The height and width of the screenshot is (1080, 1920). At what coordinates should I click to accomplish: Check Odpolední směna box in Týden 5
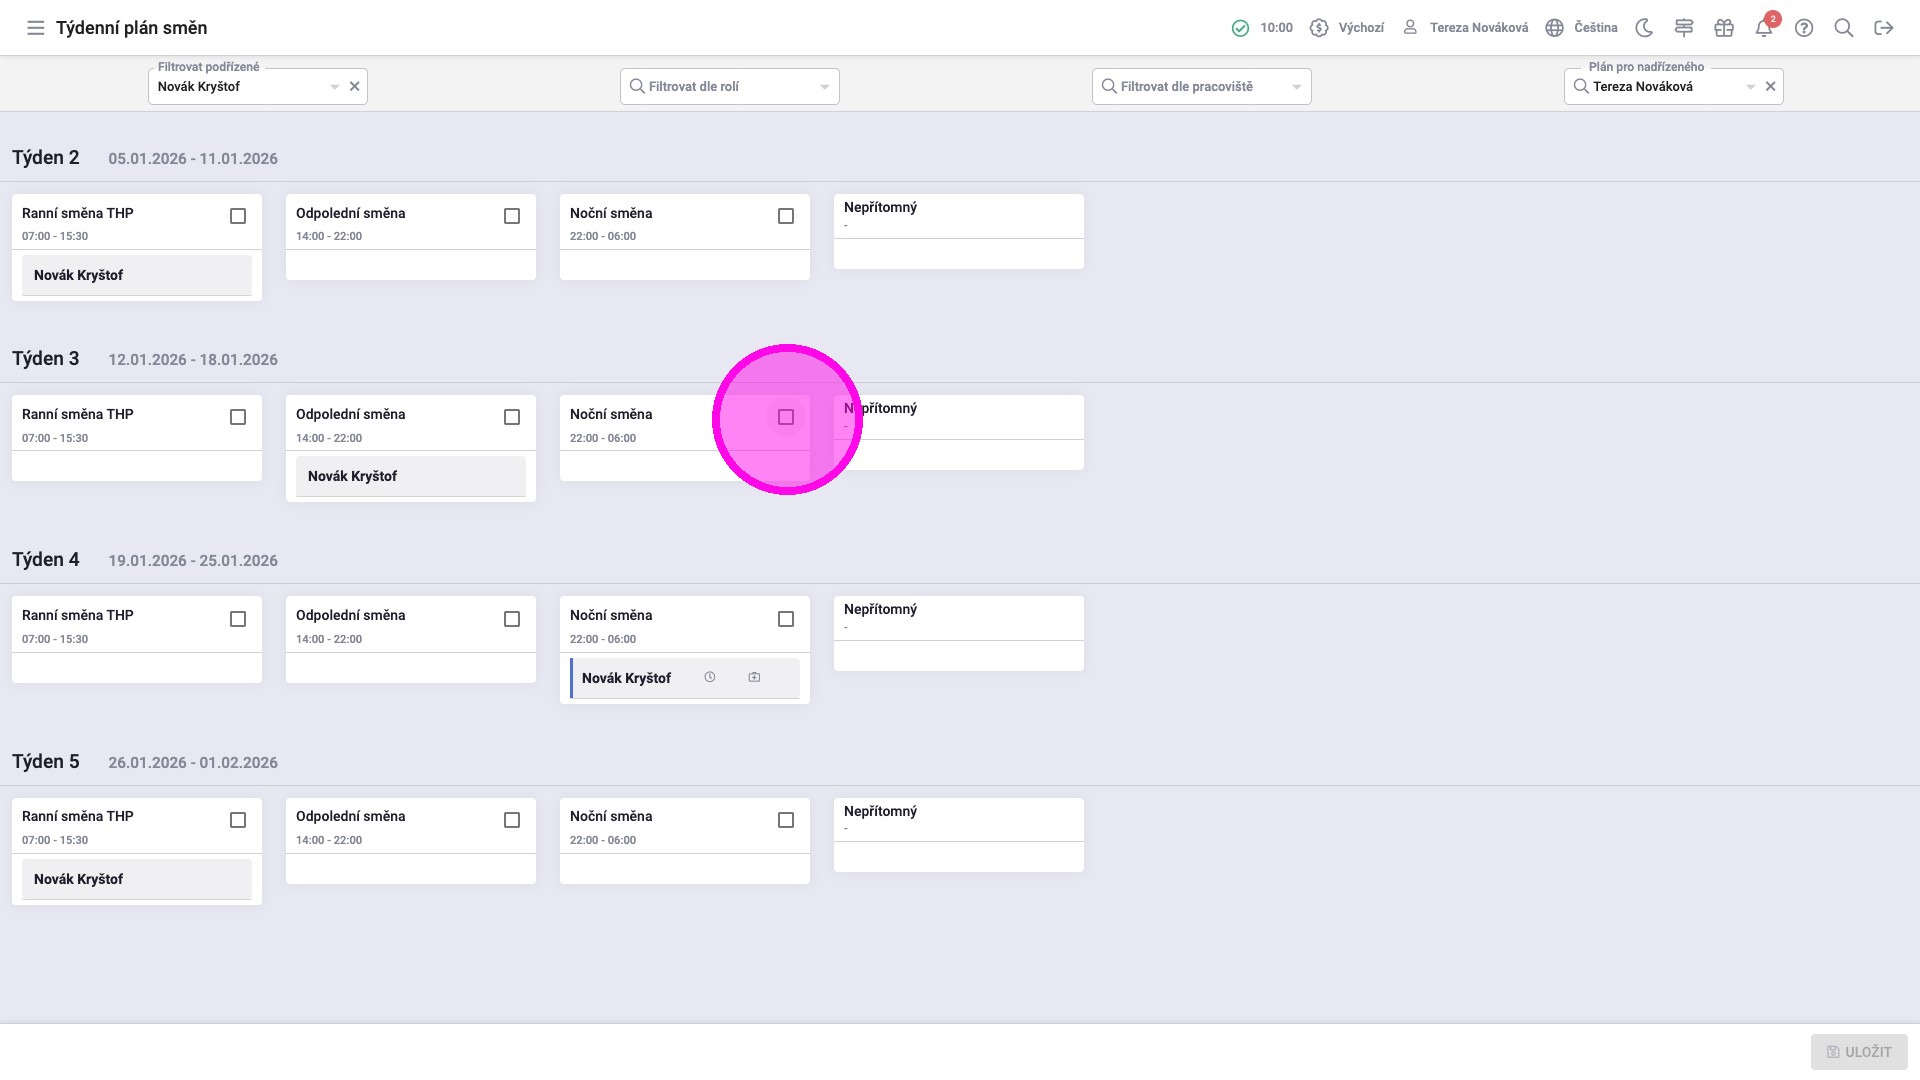click(x=512, y=820)
